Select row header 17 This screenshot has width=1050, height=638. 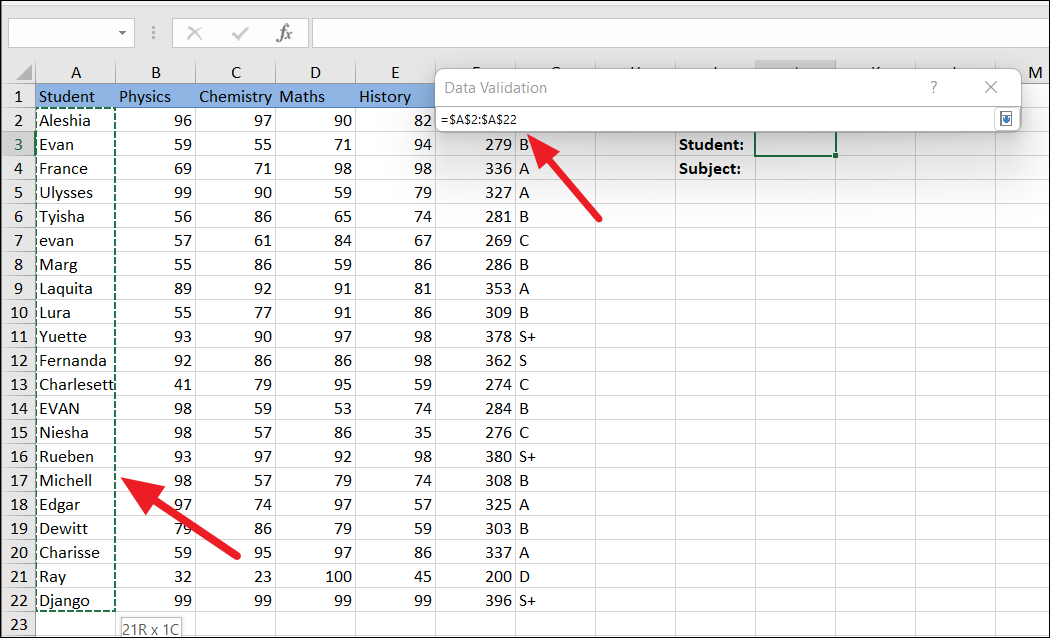[18, 480]
